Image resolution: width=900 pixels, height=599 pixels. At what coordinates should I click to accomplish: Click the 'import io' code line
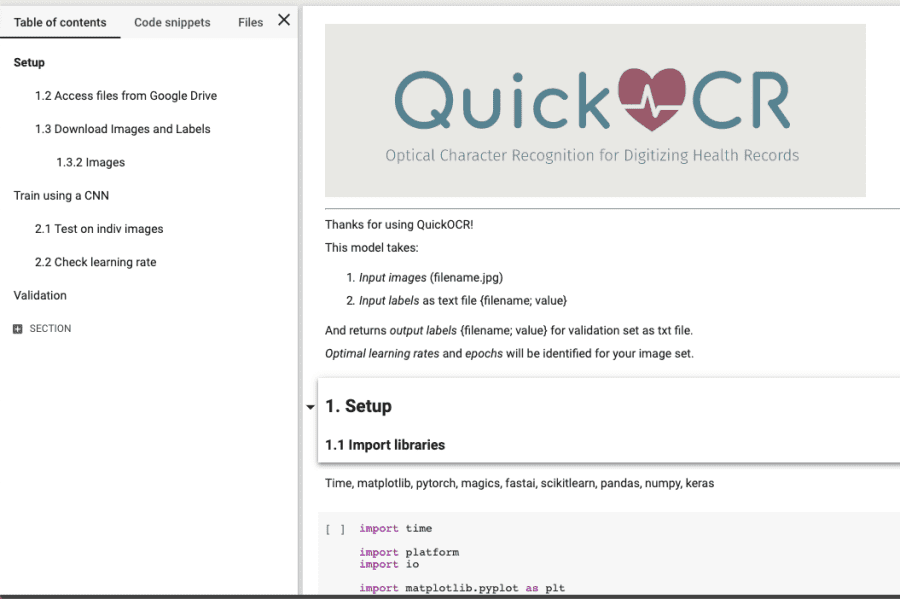coord(389,565)
